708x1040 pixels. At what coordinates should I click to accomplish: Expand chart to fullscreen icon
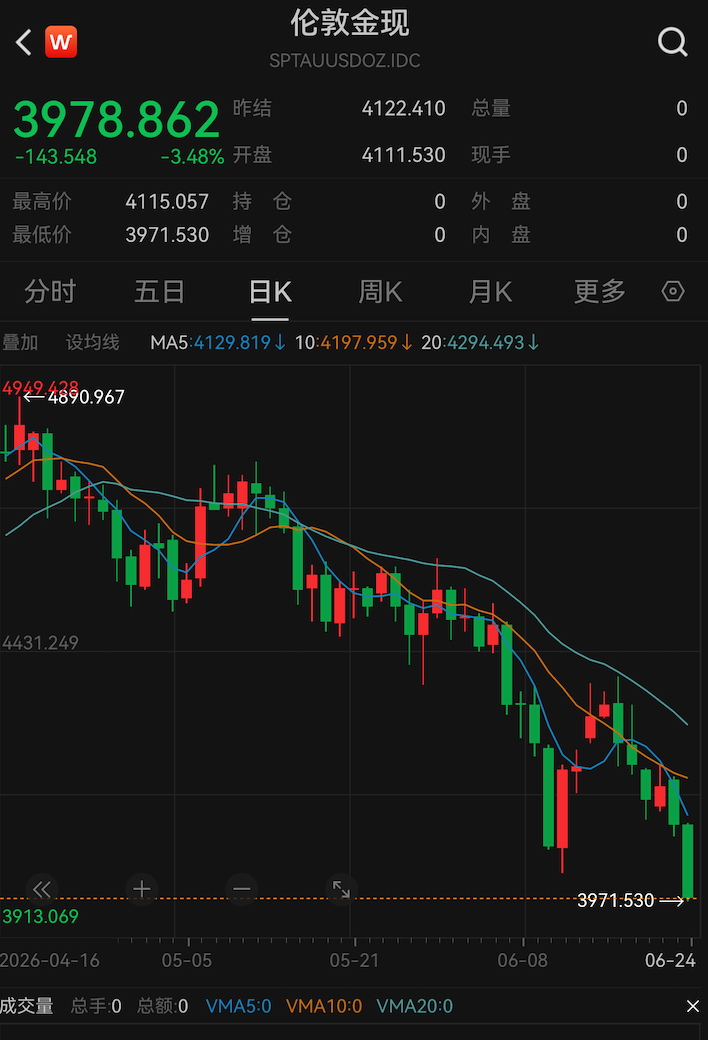[341, 889]
